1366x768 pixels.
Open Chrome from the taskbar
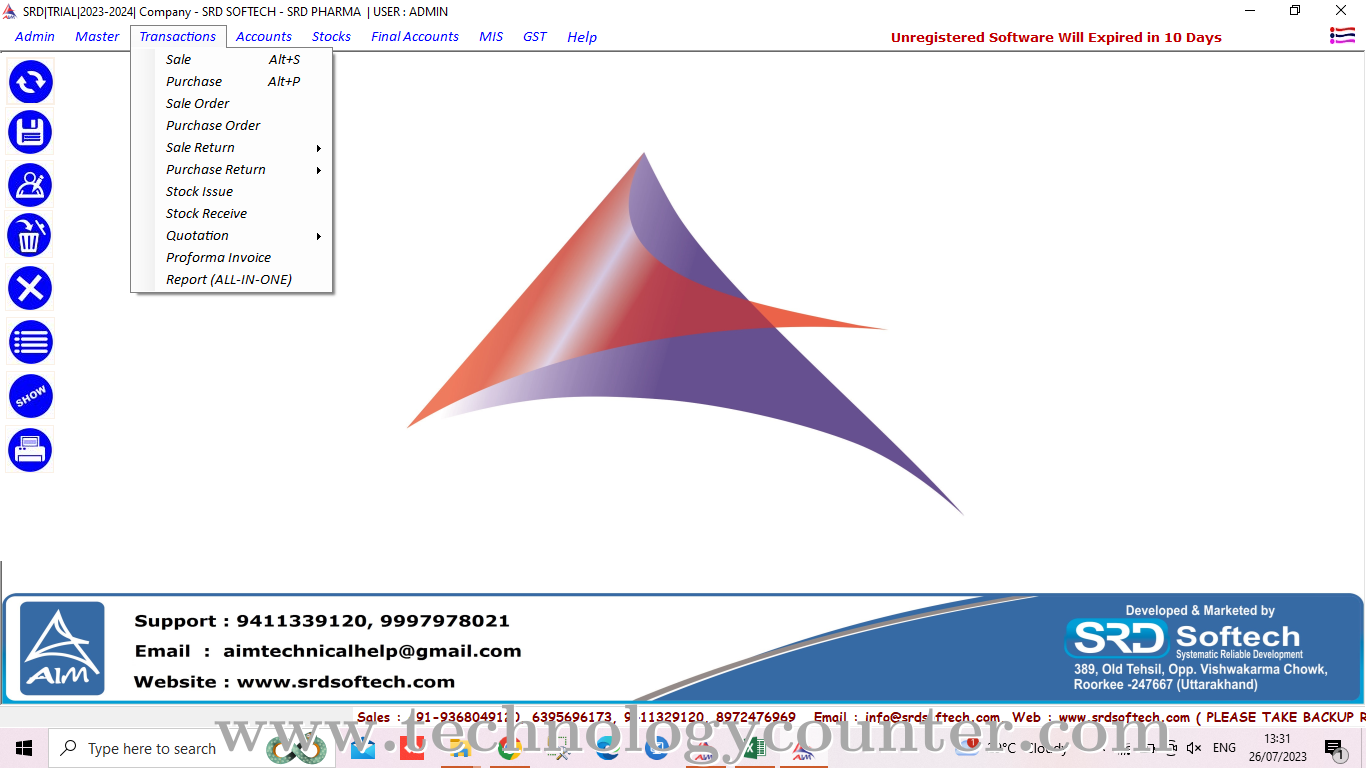pyautogui.click(x=509, y=748)
